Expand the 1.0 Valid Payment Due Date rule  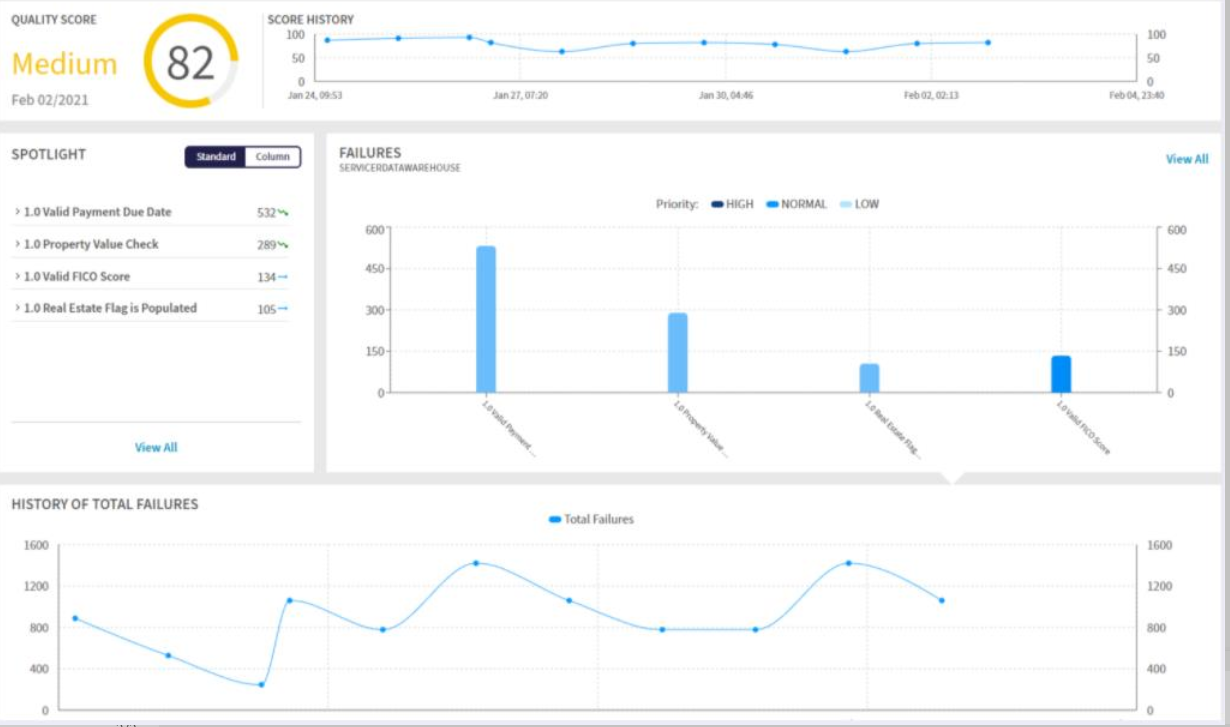18,212
